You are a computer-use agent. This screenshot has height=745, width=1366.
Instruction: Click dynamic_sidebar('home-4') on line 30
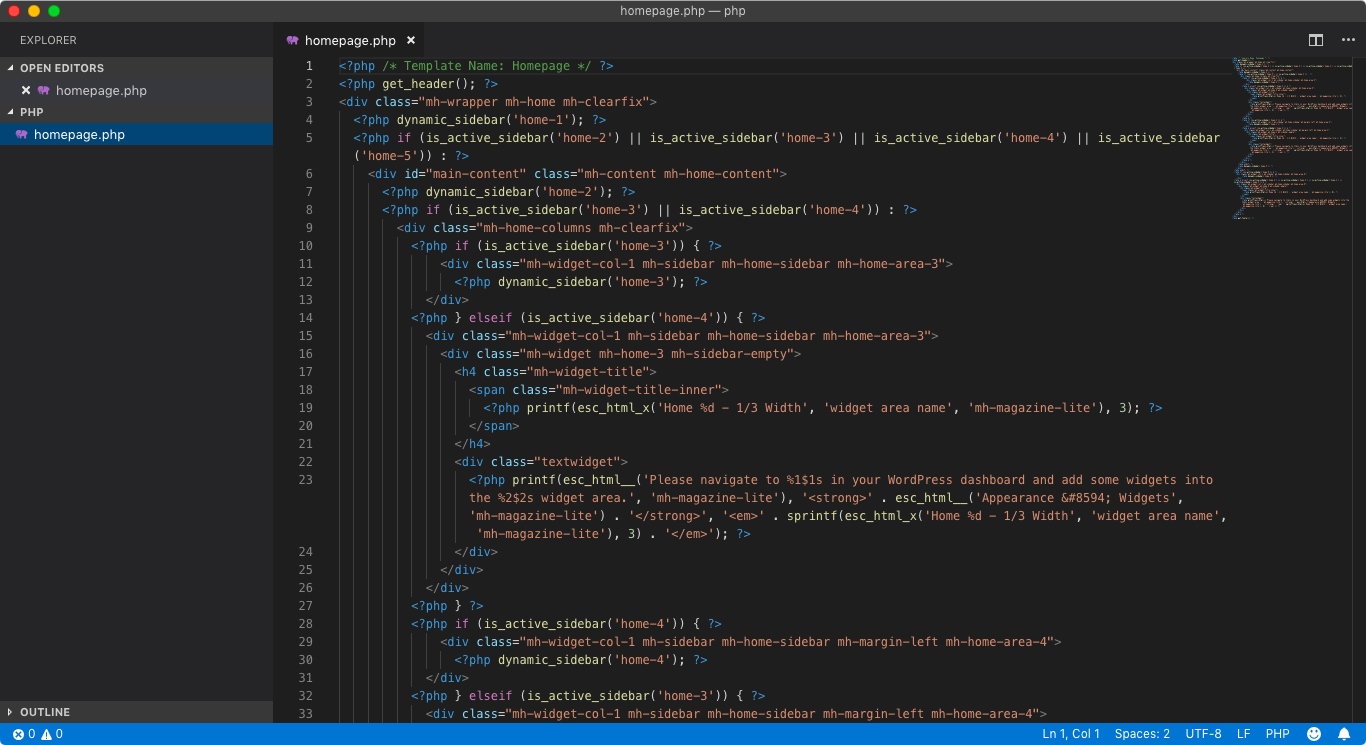(x=591, y=660)
